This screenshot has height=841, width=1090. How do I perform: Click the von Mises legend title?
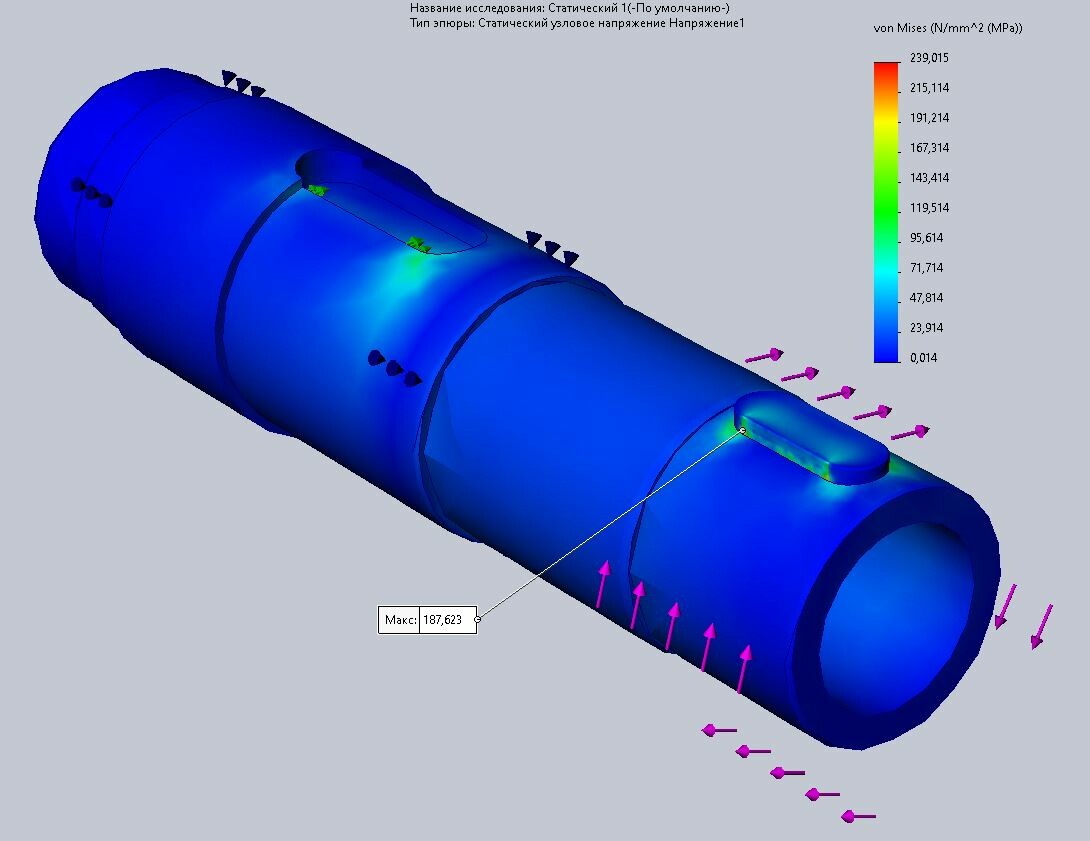[948, 28]
